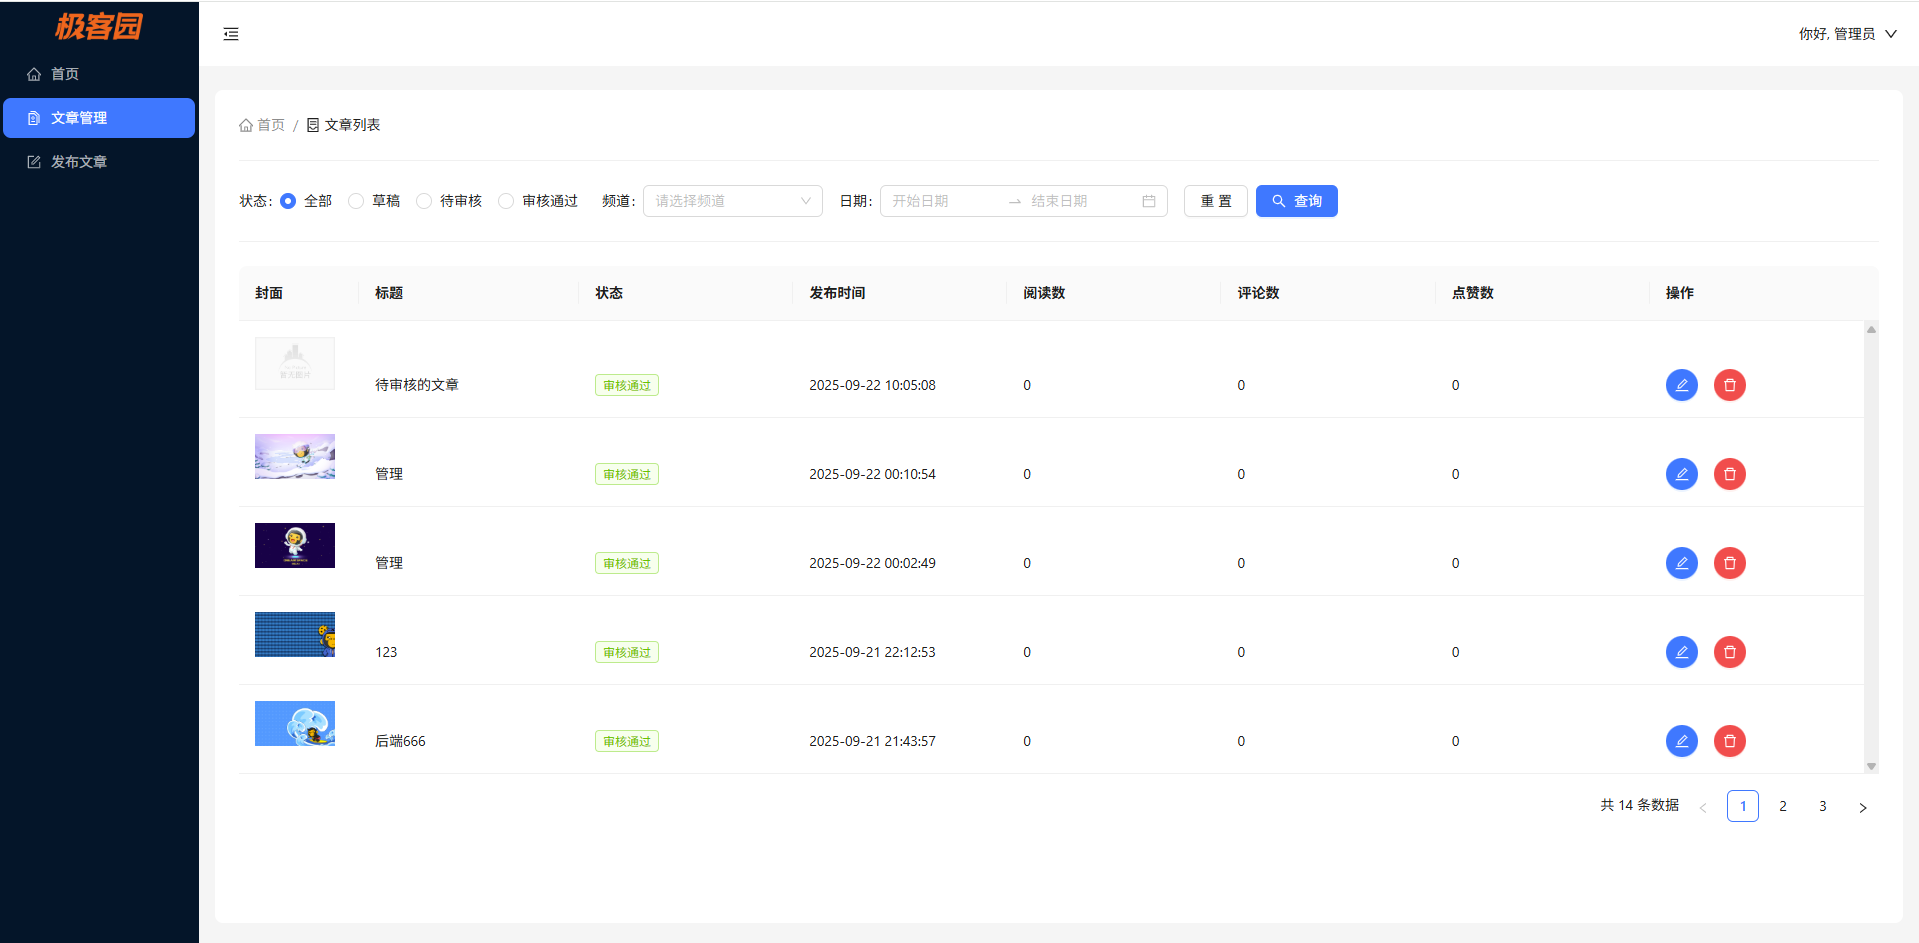Screen dimensions: 1919x943
Task: Navigate to 首页 in the sidebar menu
Action: pyautogui.click(x=65, y=74)
